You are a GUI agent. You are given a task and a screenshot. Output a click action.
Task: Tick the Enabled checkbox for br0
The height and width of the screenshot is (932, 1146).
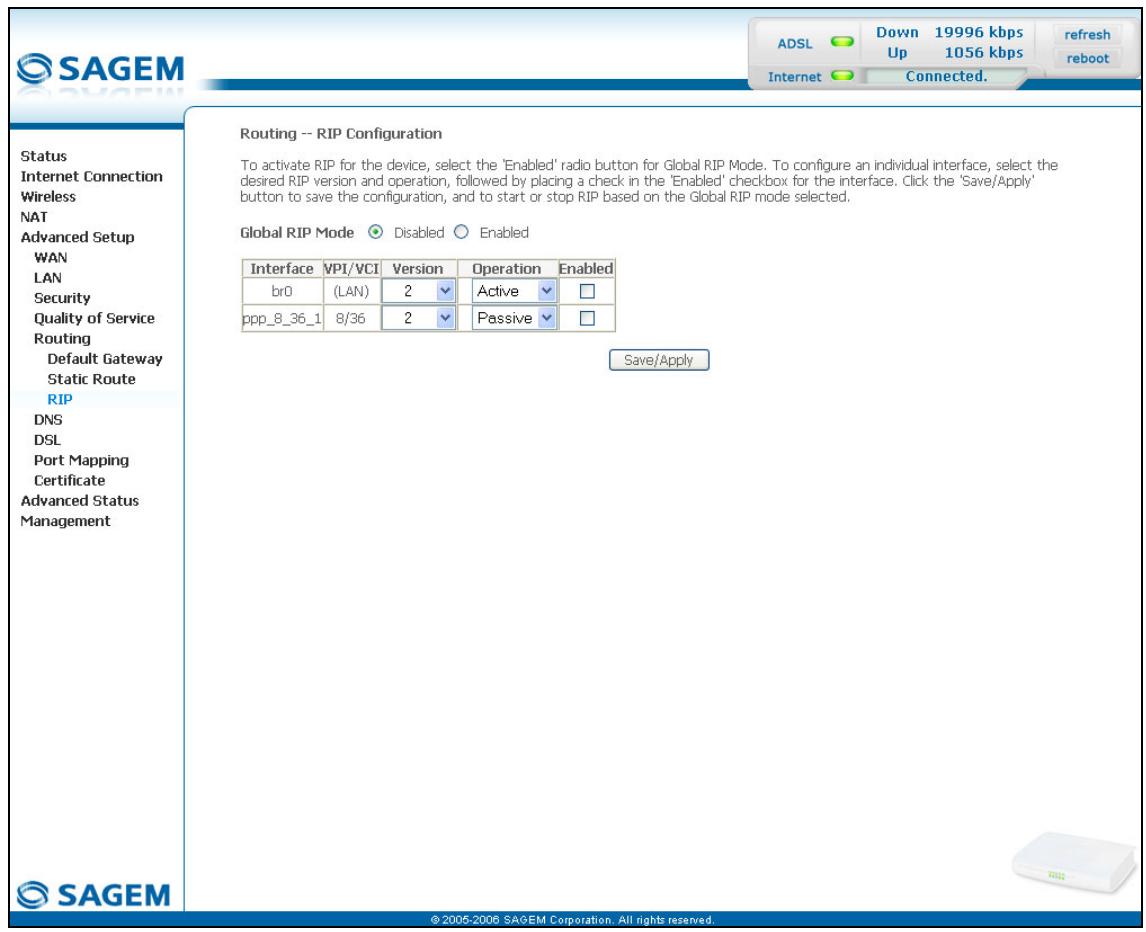click(587, 291)
